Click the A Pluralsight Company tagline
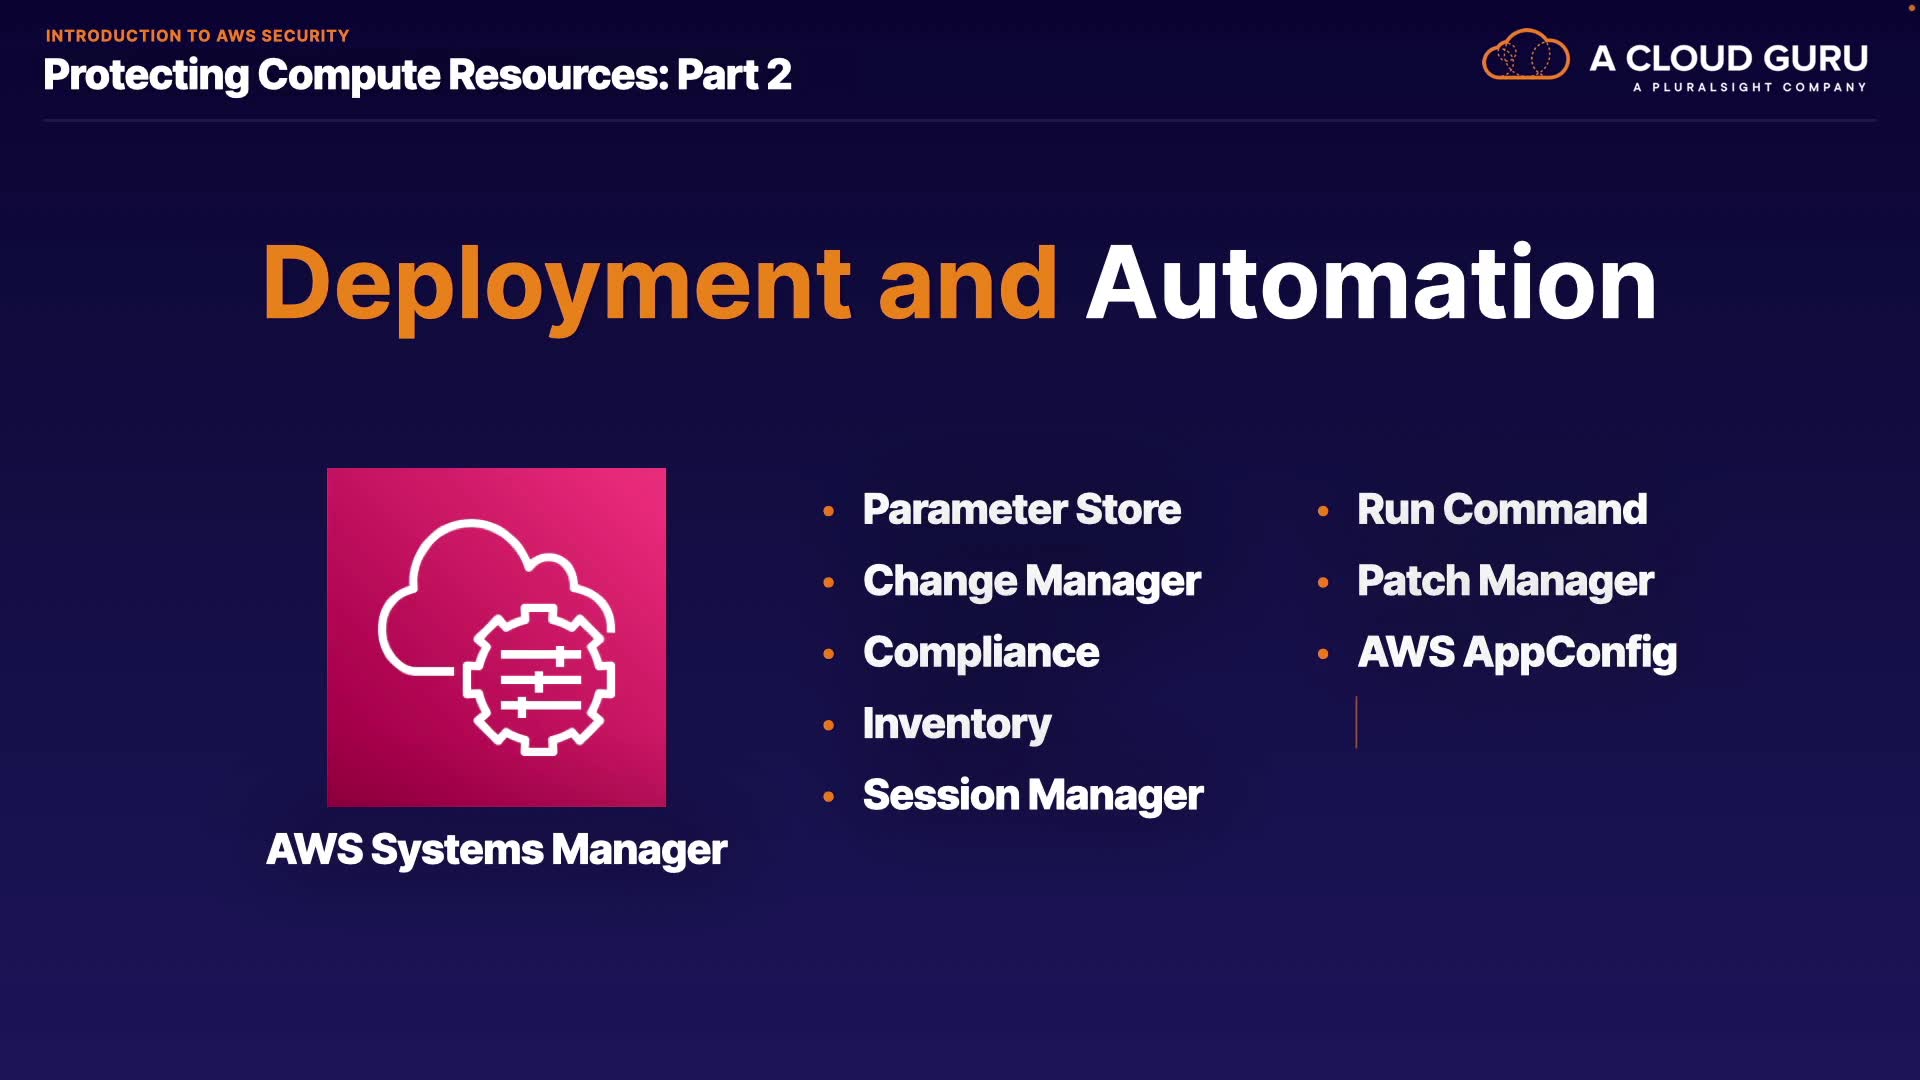This screenshot has height=1080, width=1920. [x=1749, y=88]
